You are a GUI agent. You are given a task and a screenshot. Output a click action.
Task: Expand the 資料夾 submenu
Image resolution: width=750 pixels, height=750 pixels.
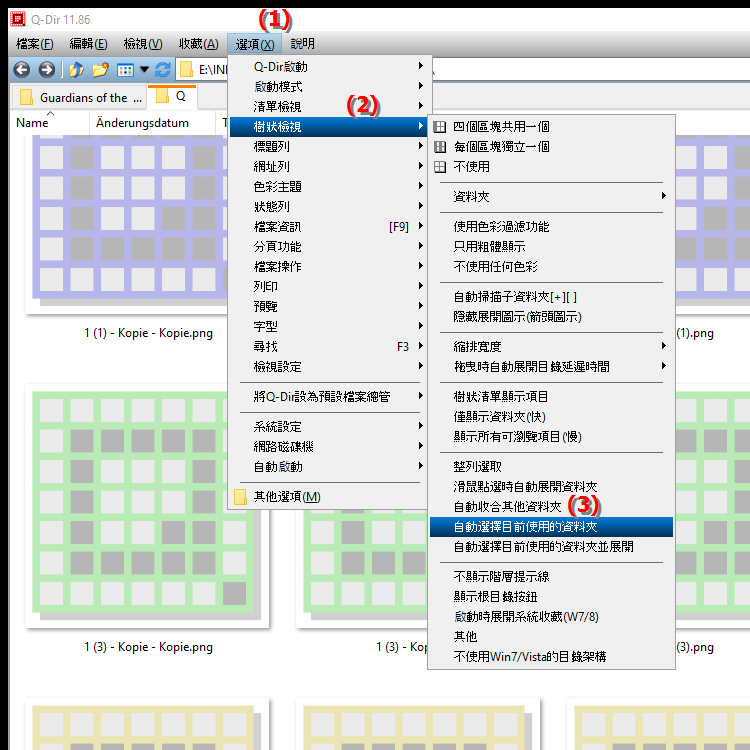pyautogui.click(x=551, y=197)
